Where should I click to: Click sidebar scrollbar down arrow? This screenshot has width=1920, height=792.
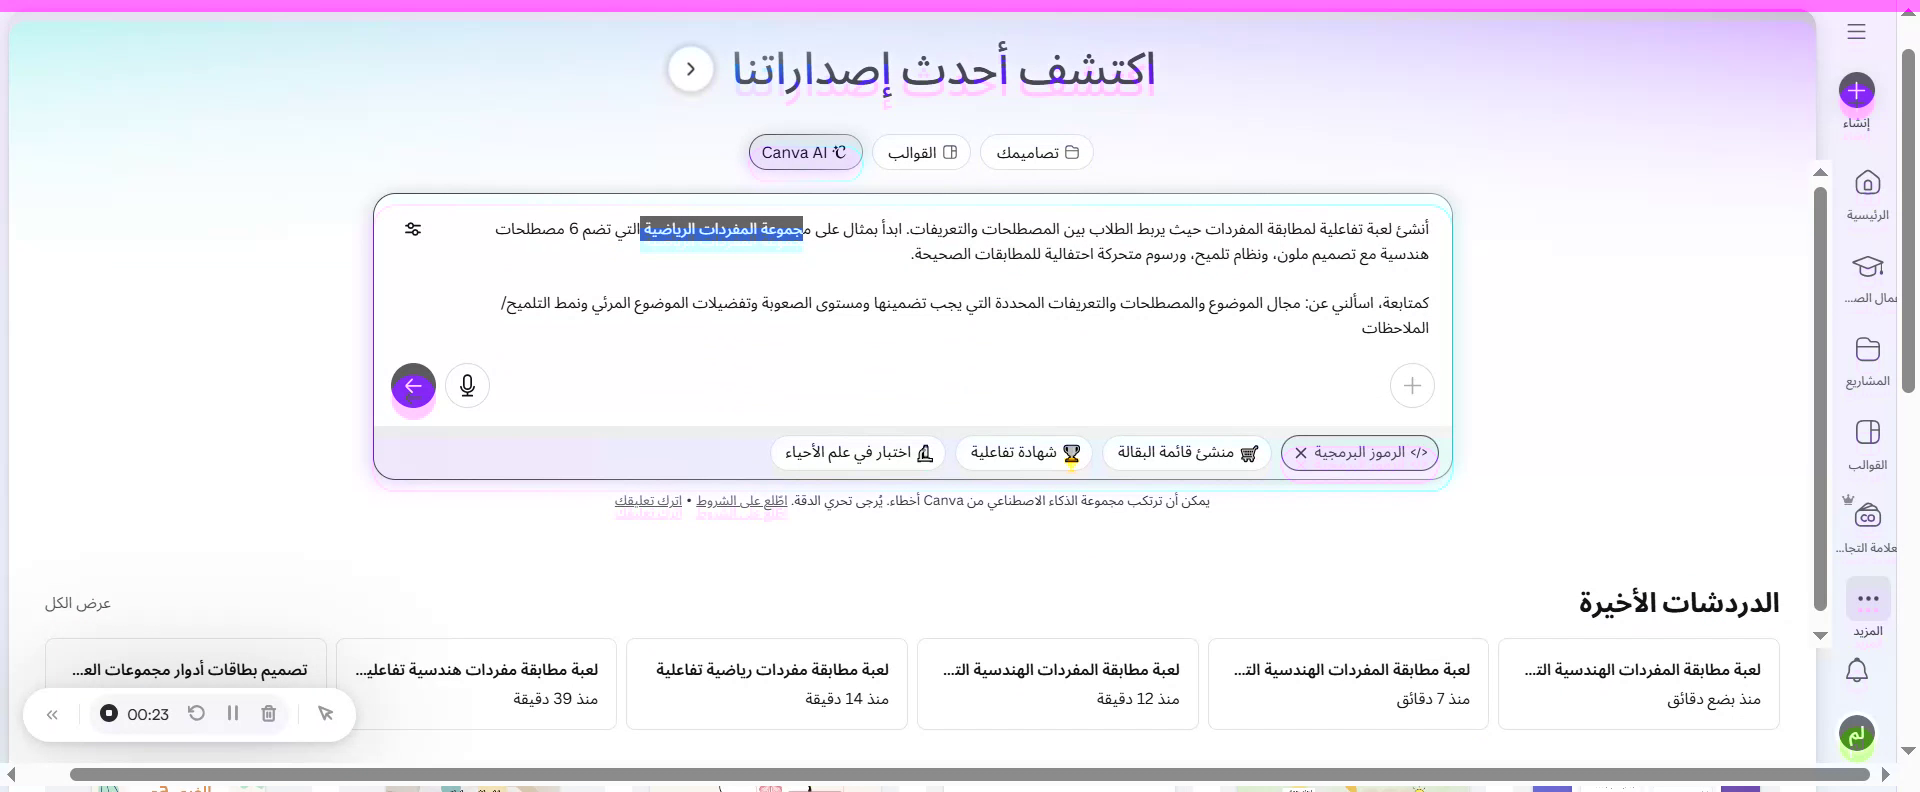pyautogui.click(x=1821, y=636)
